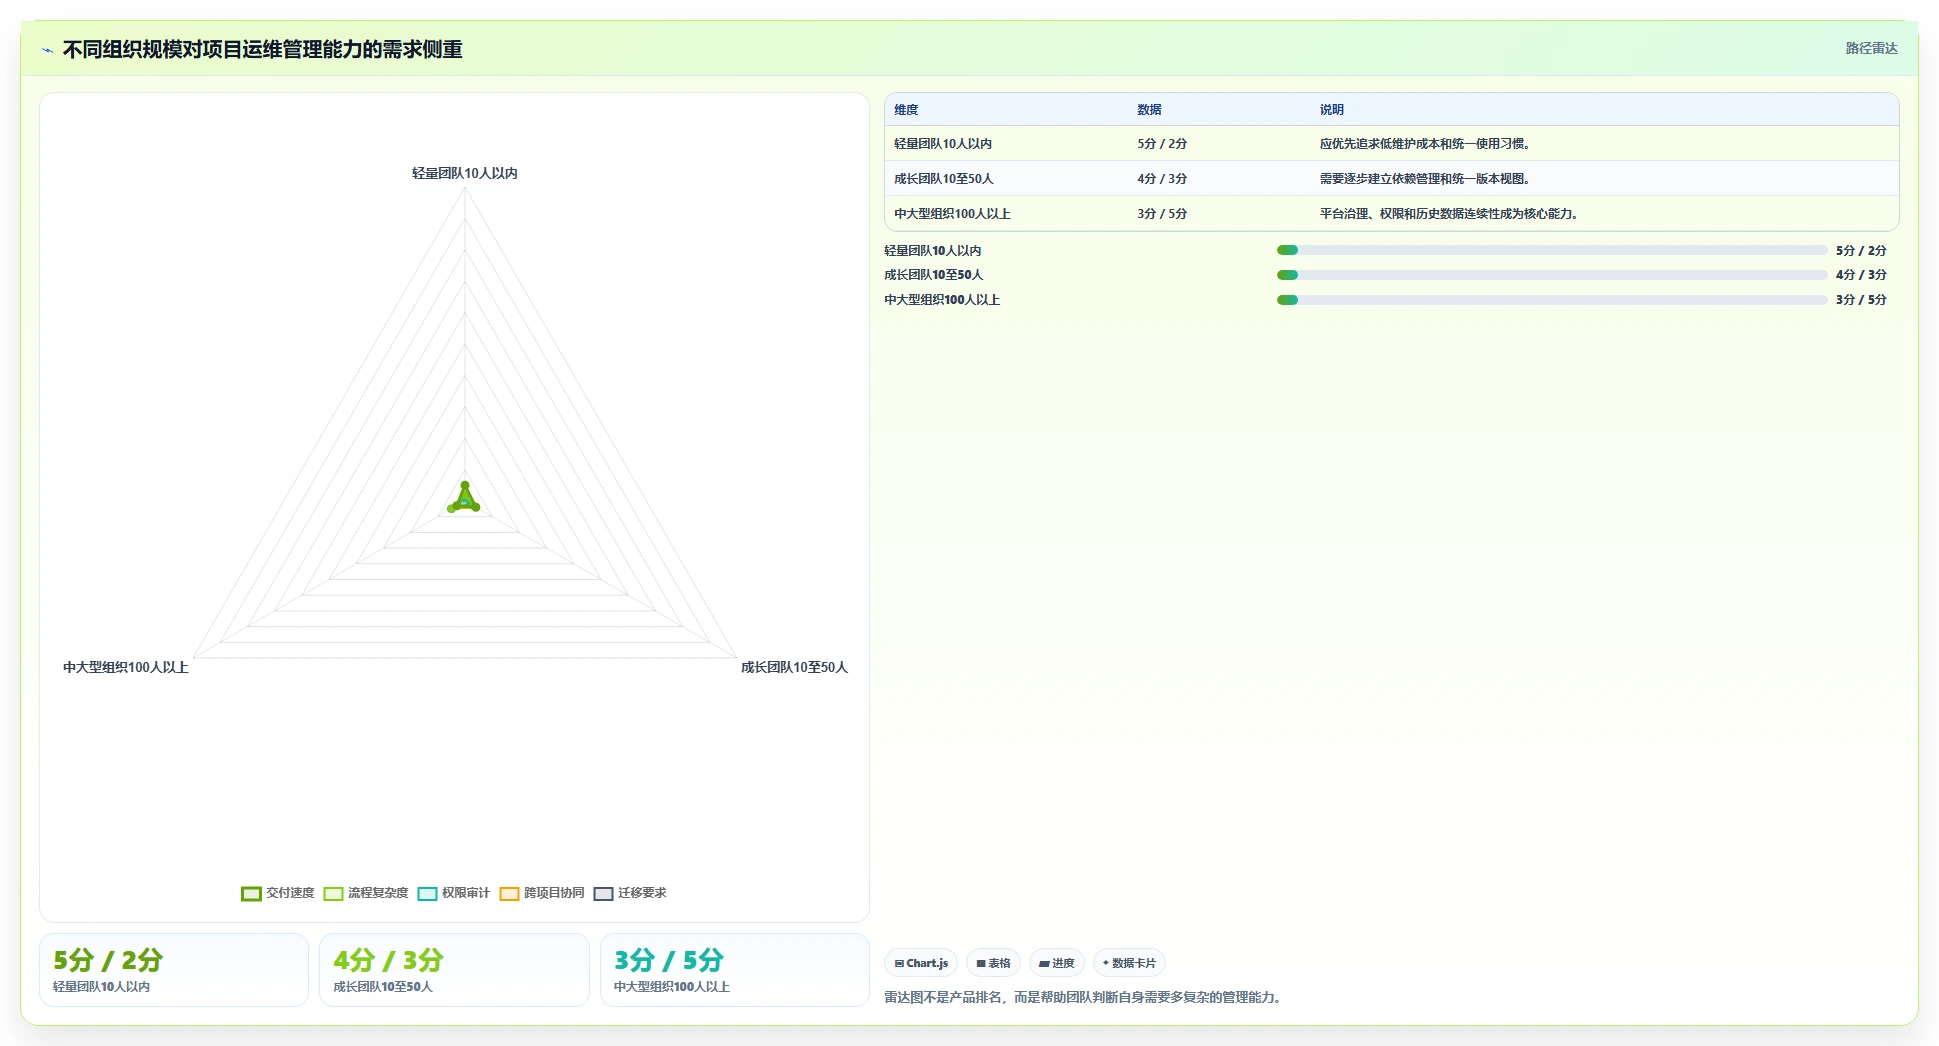Click the 成长团队10至50人 progress bar
Screen dimensions: 1939x1046
(x=1552, y=275)
